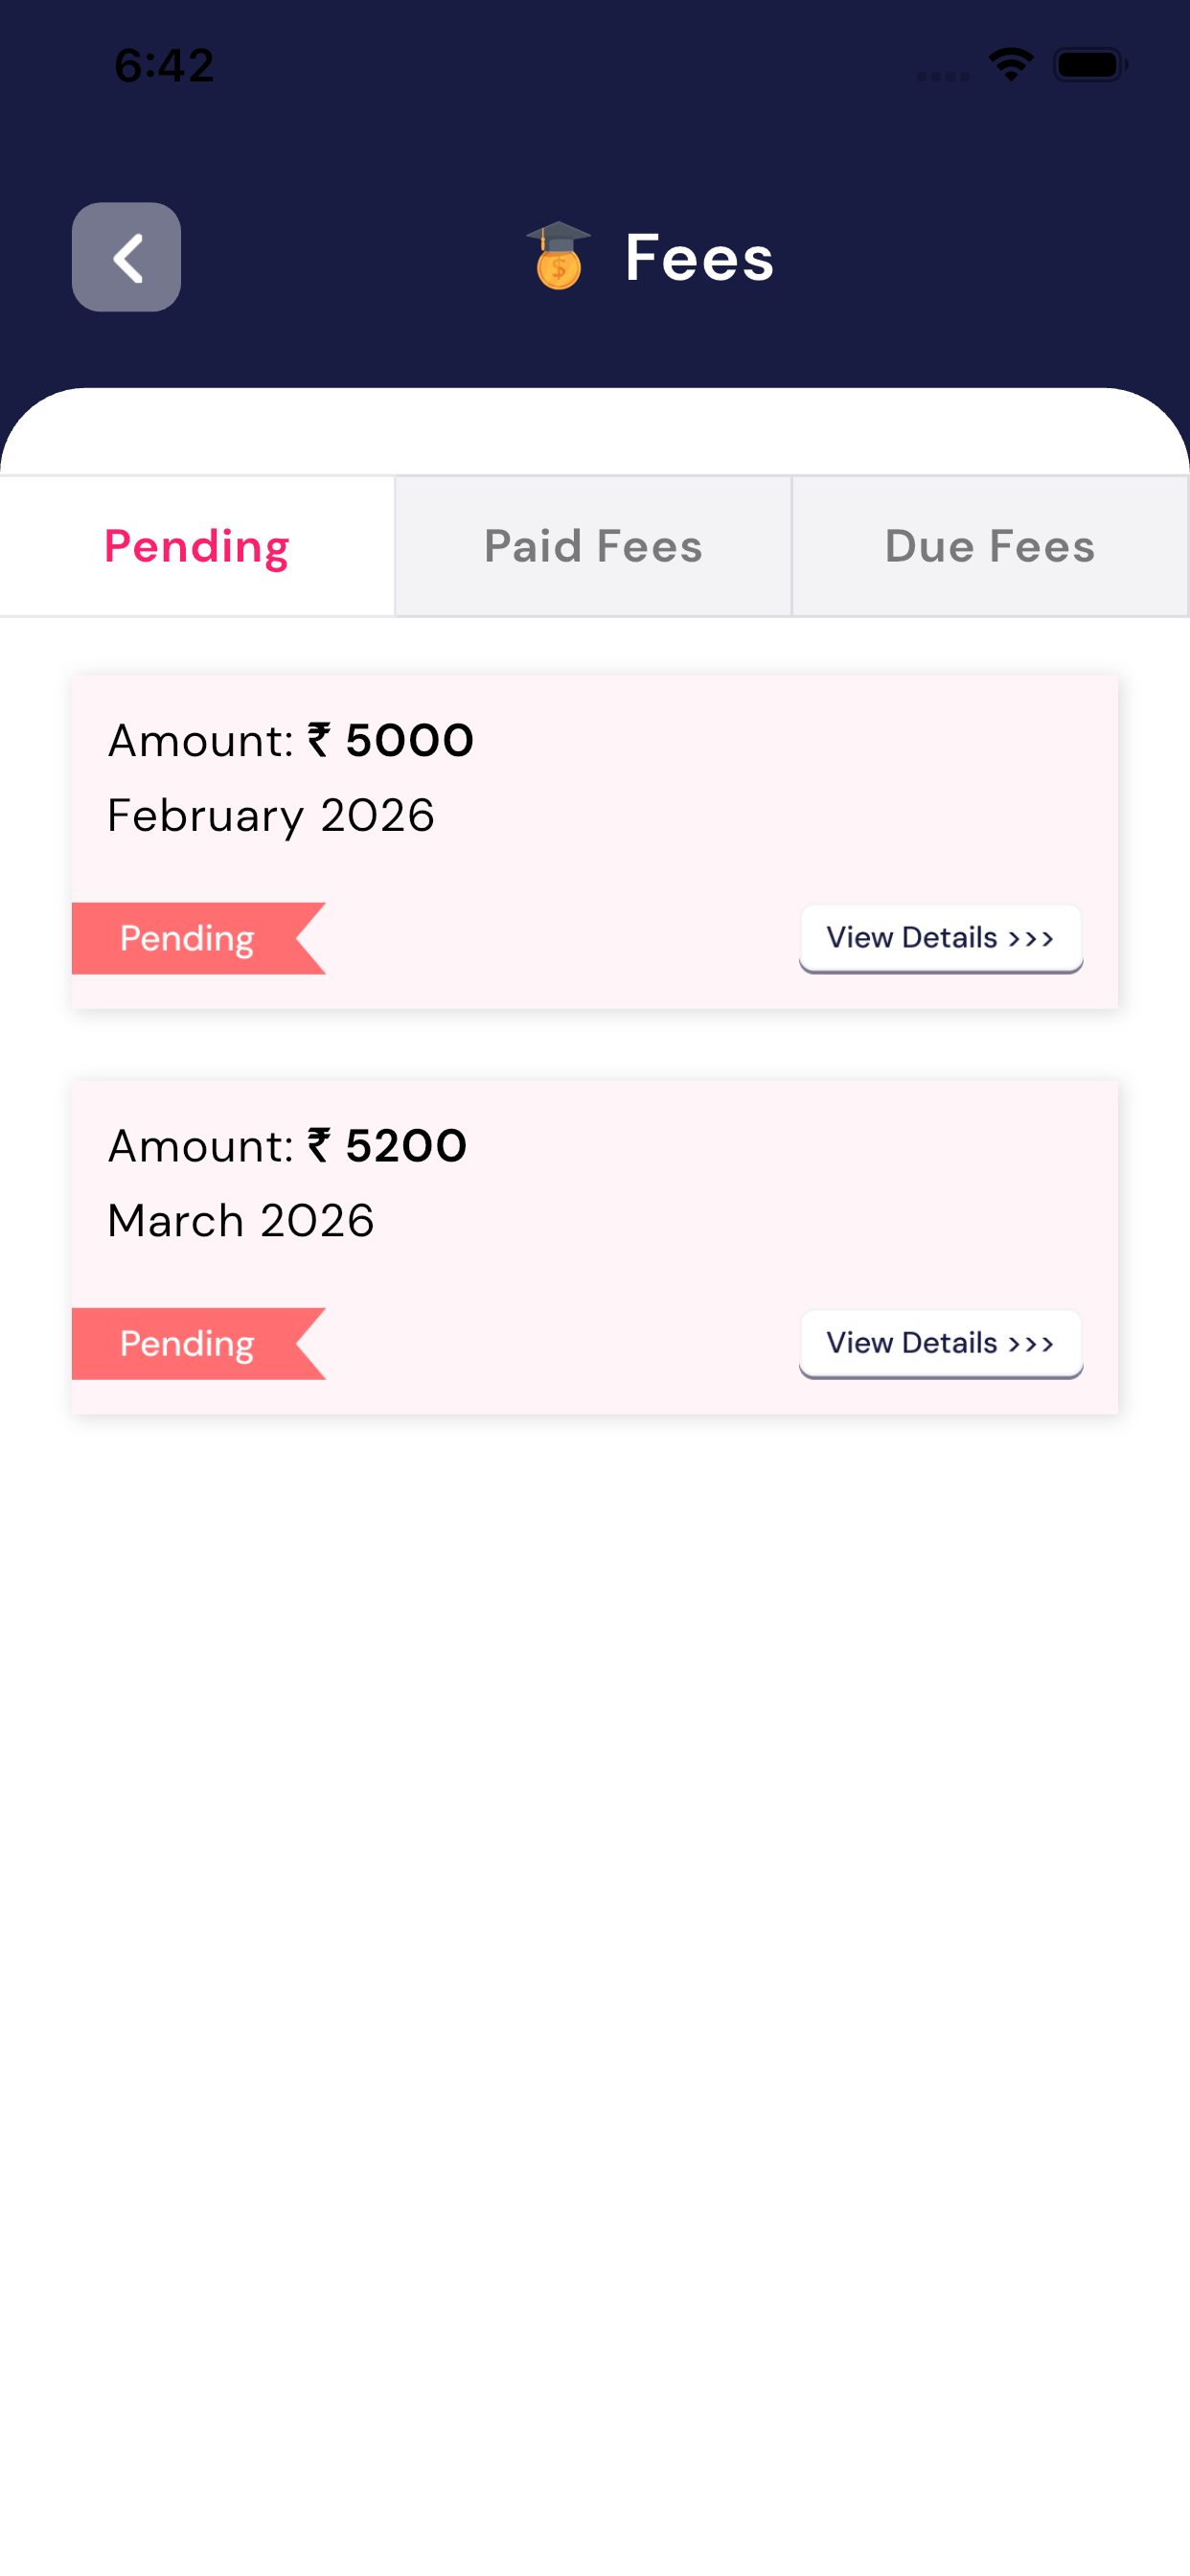Switch to the Pending tab

(197, 546)
